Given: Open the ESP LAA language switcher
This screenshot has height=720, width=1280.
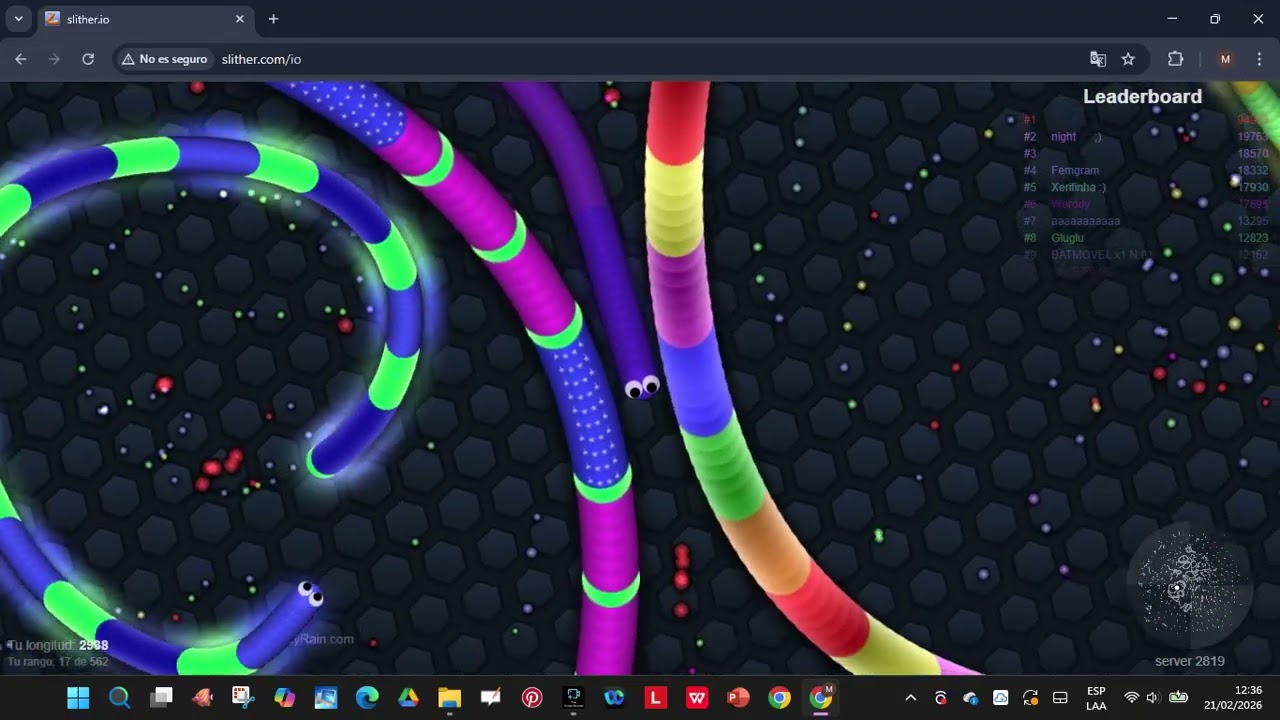Looking at the screenshot, I should click(1096, 698).
